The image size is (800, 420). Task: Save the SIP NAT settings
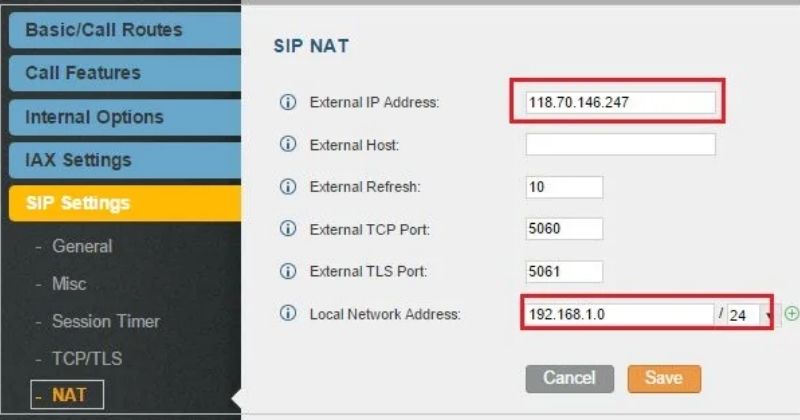click(664, 379)
